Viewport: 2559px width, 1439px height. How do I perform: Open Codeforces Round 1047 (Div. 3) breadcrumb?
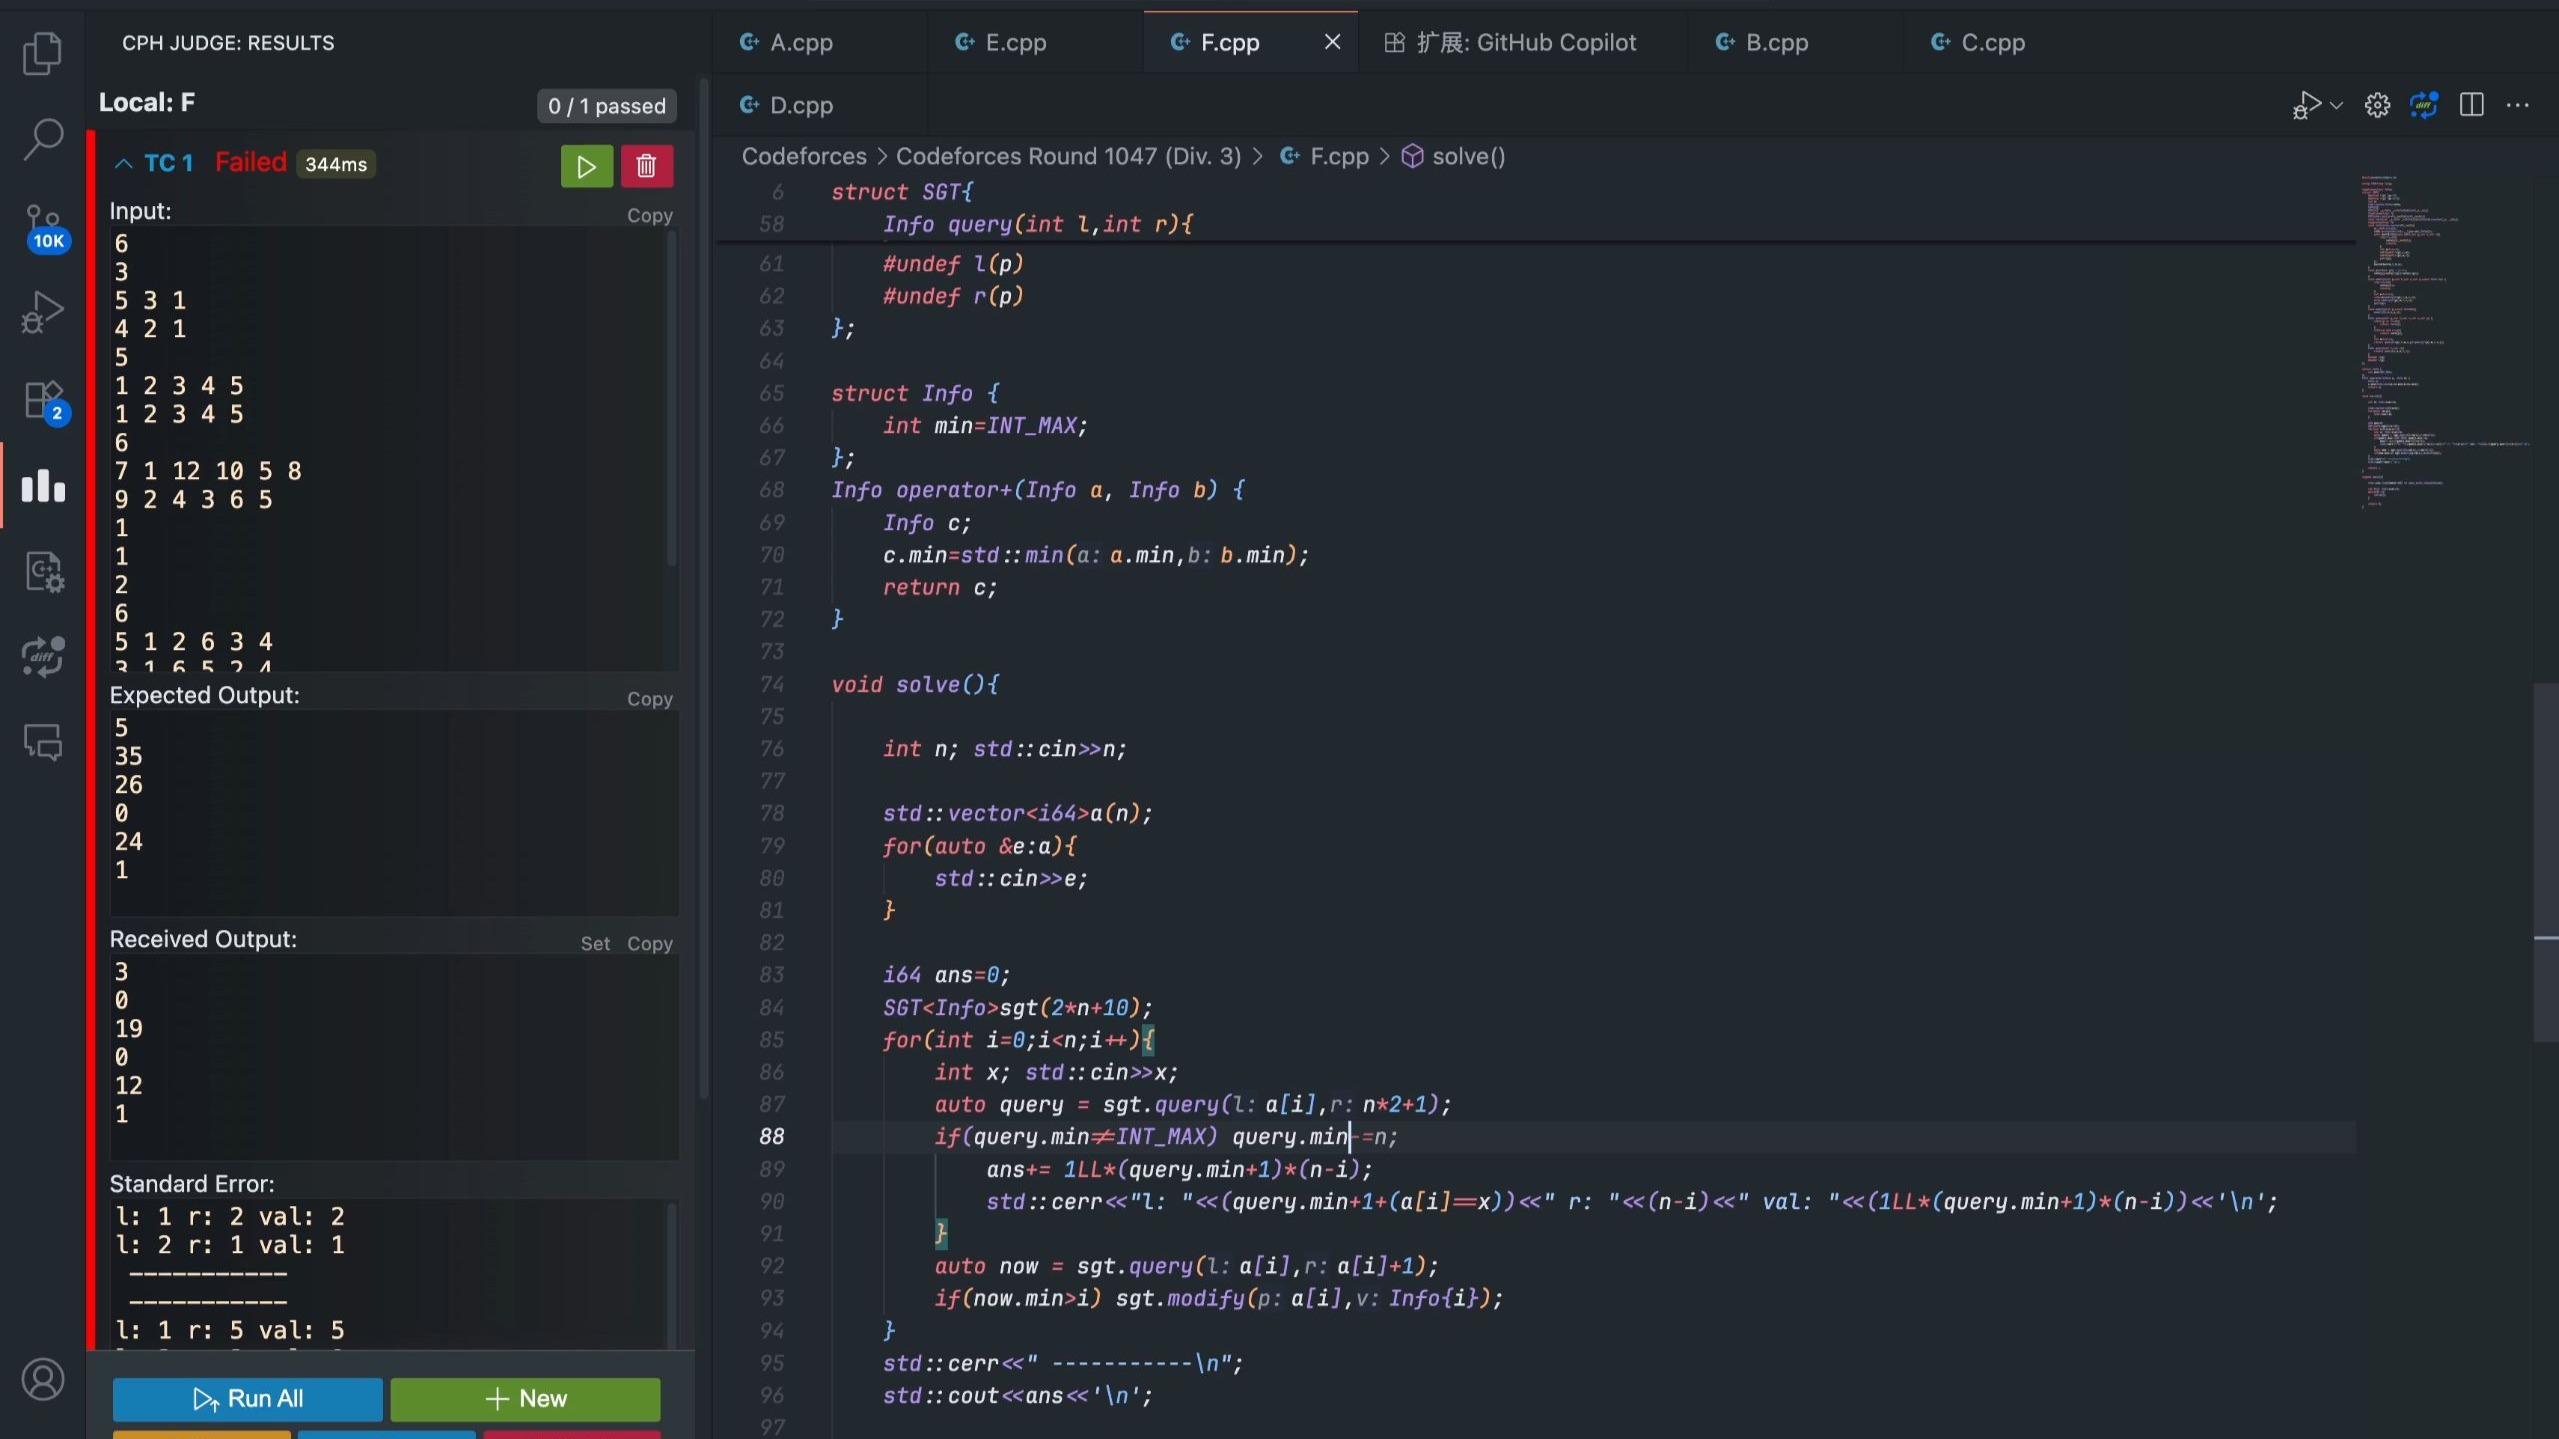(x=1068, y=156)
